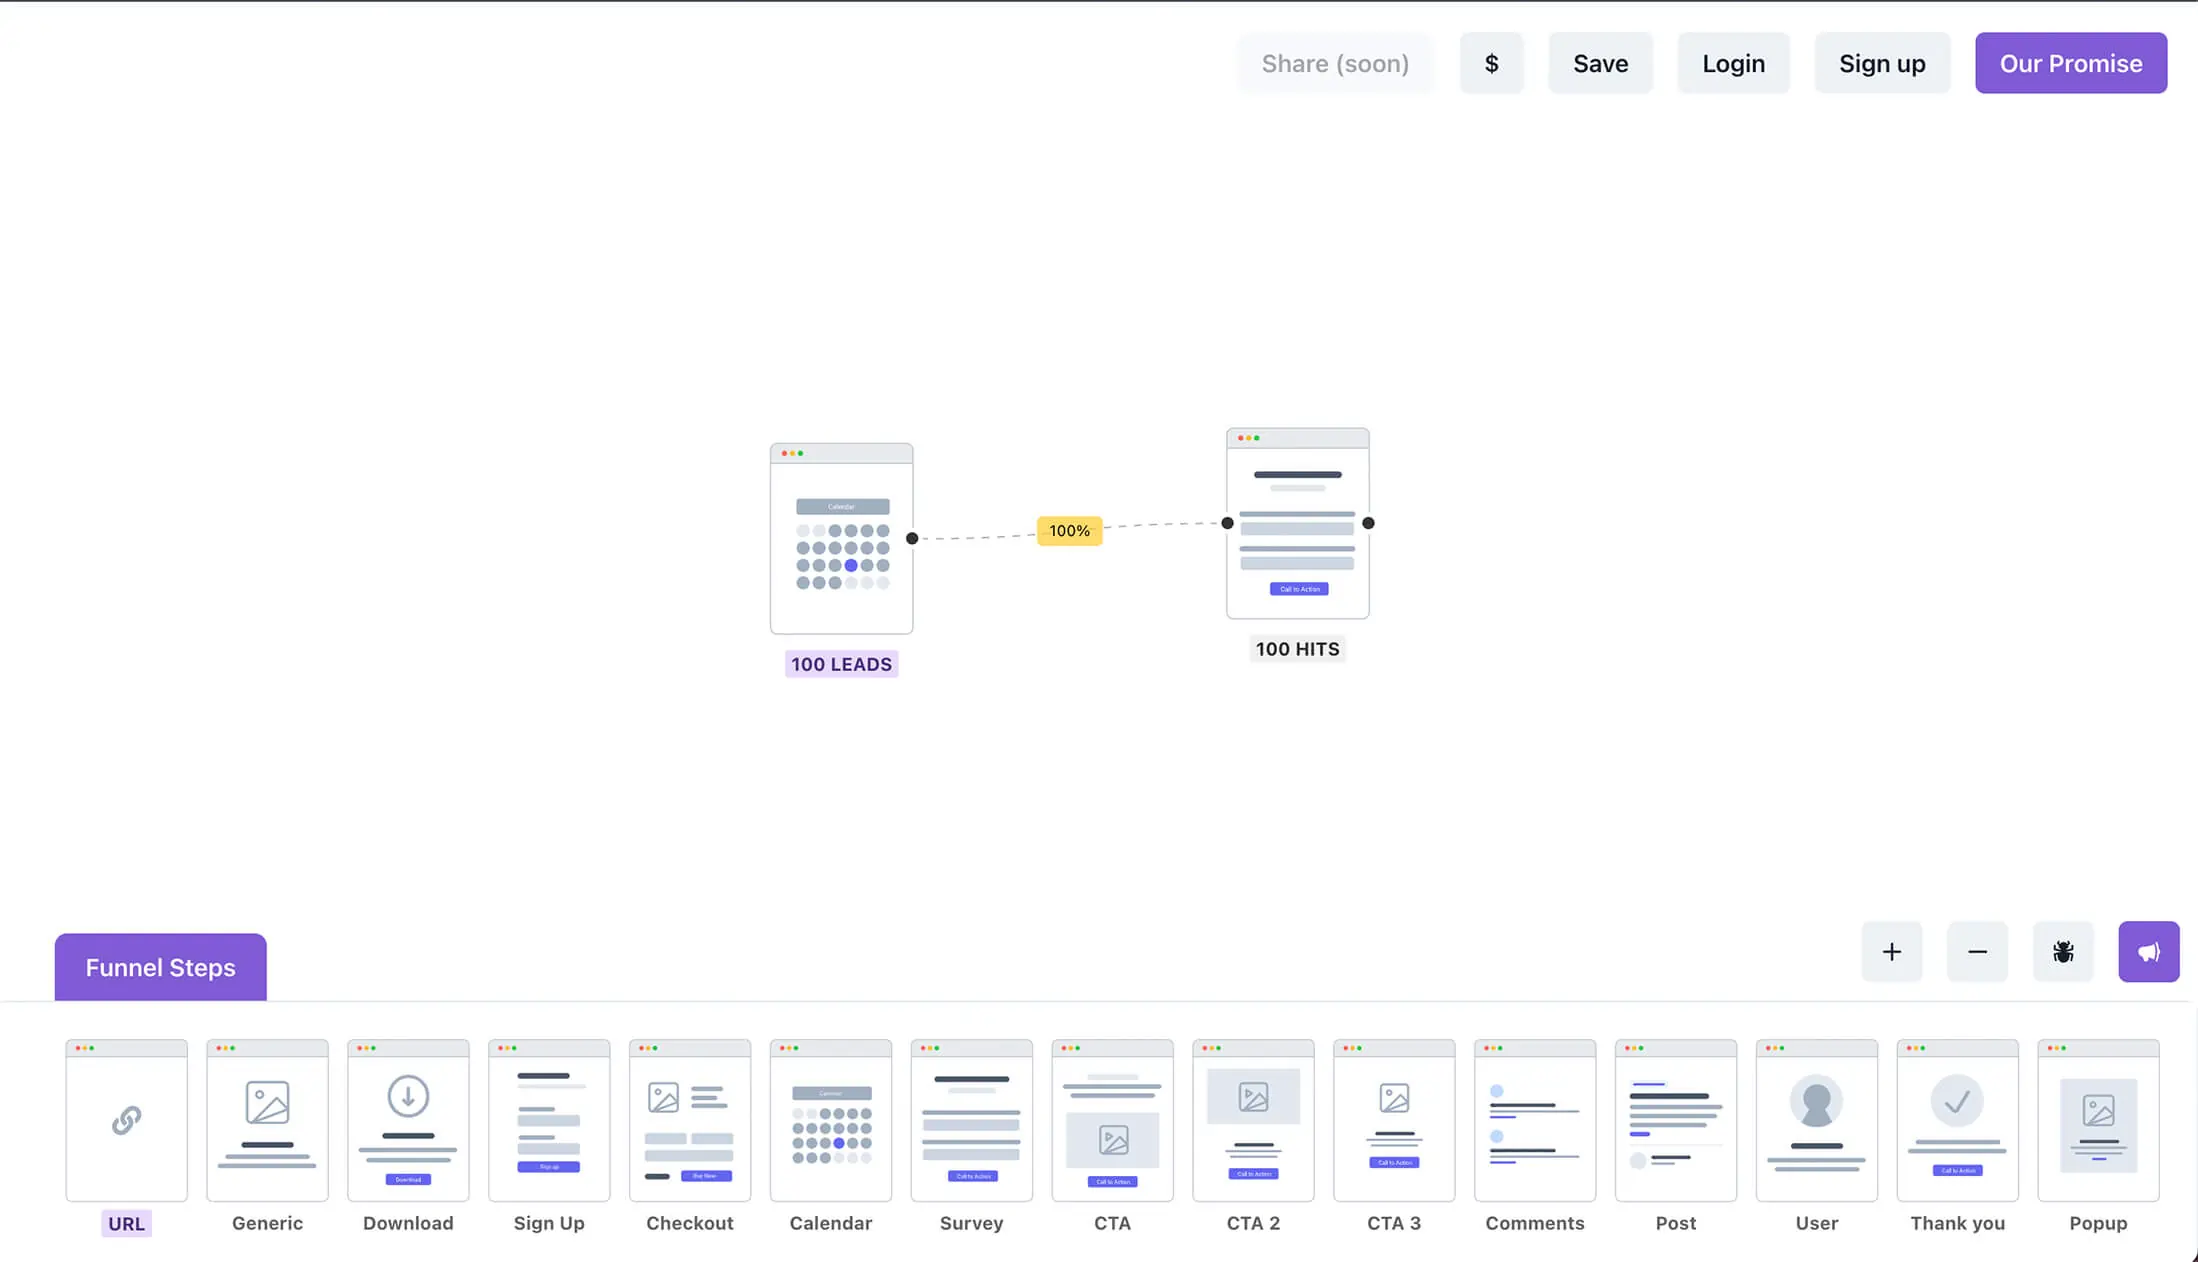Select the User step thumbnail
2198x1262 pixels.
coord(1817,1120)
